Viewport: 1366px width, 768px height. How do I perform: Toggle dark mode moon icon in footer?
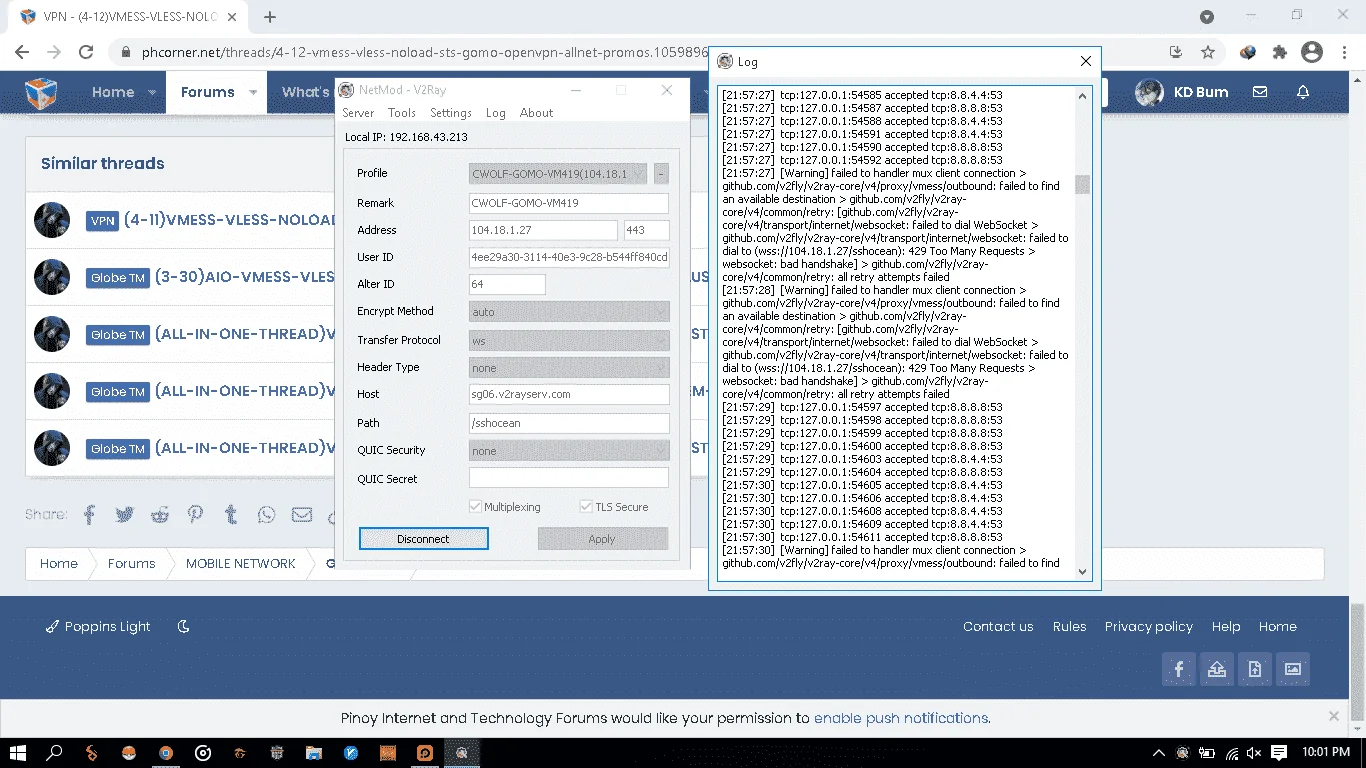point(183,627)
